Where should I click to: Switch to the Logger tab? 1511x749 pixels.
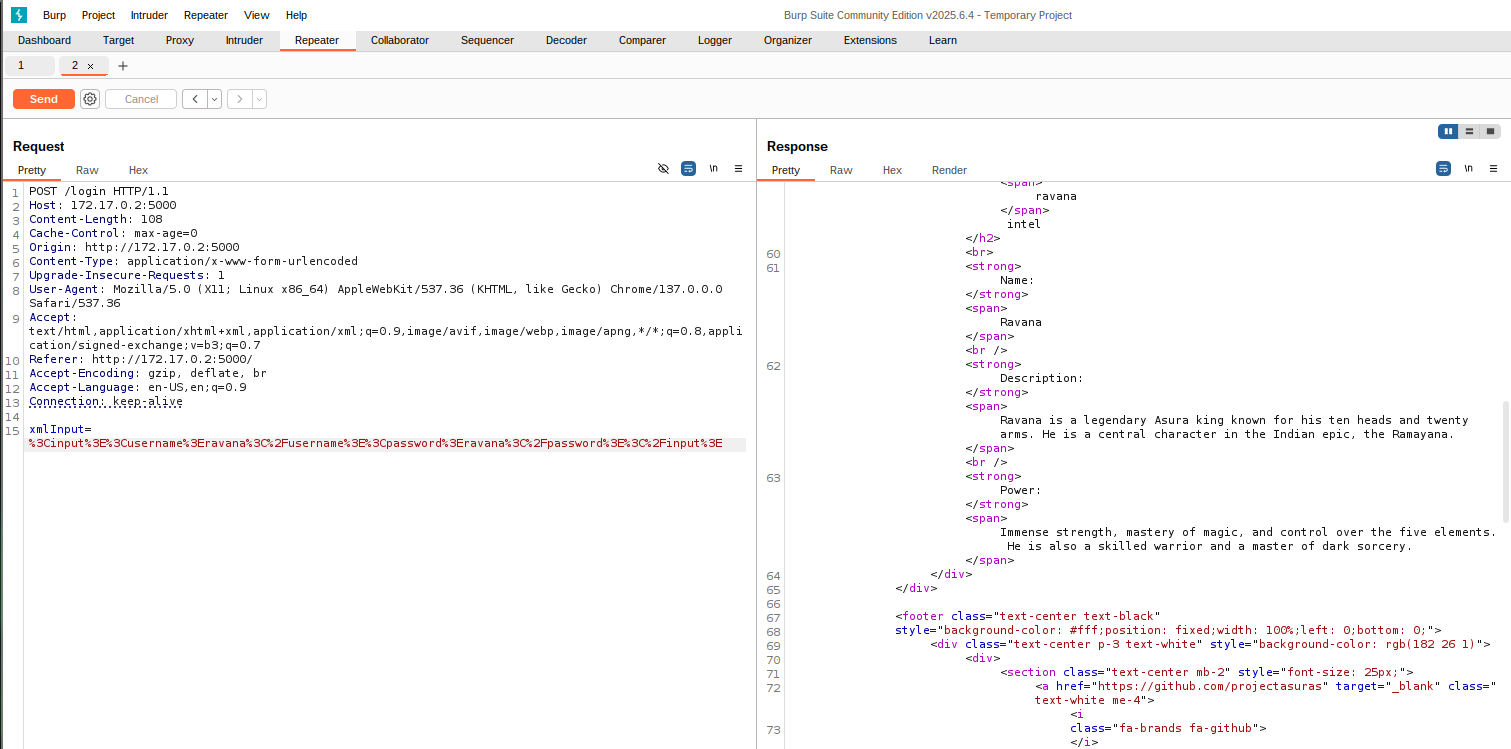tap(715, 40)
